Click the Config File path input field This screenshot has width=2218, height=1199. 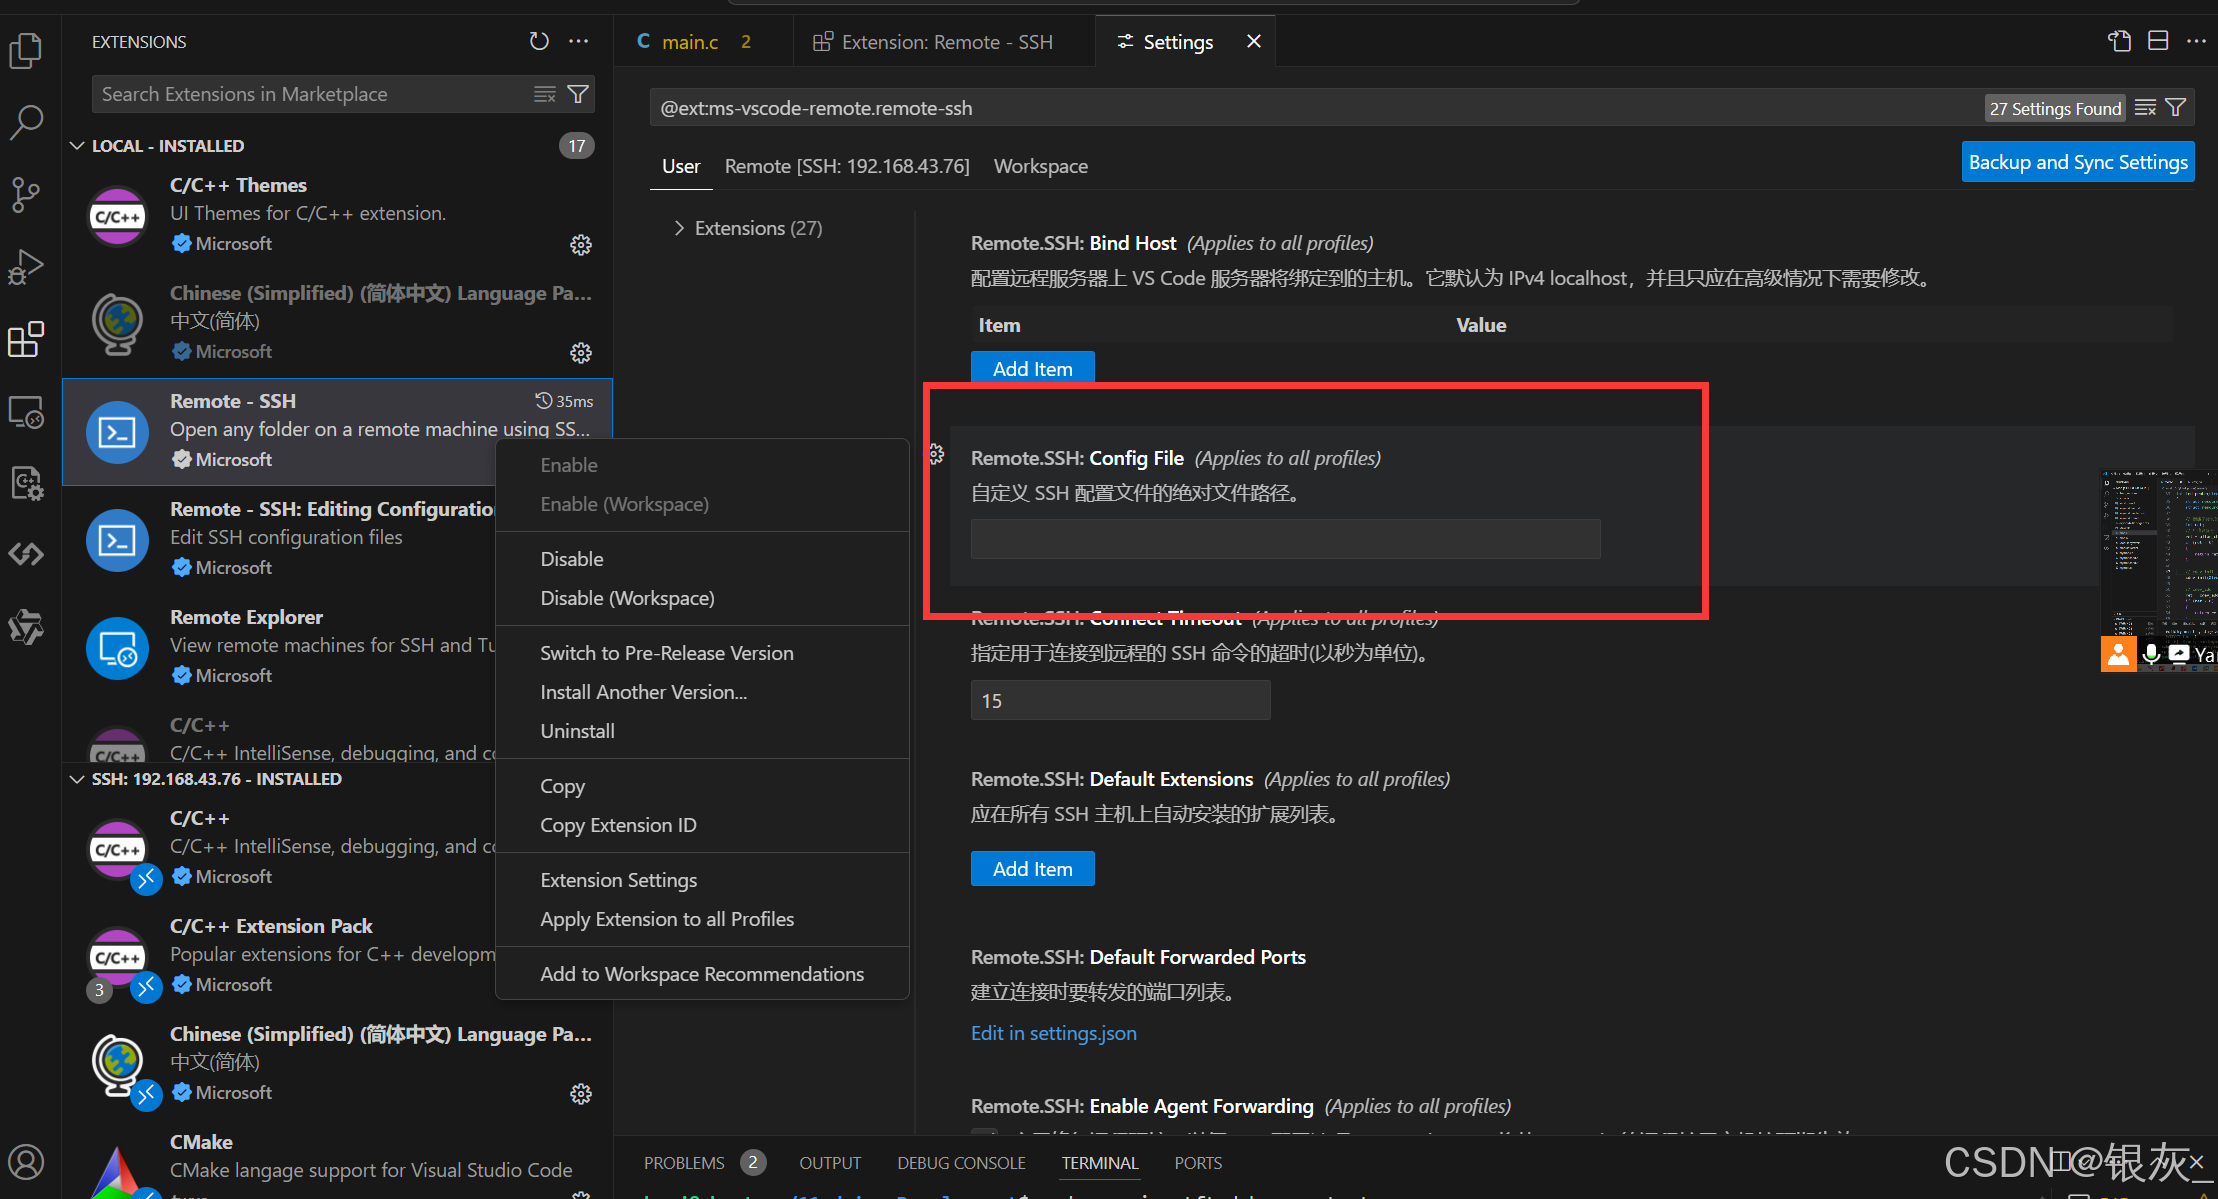click(1284, 539)
